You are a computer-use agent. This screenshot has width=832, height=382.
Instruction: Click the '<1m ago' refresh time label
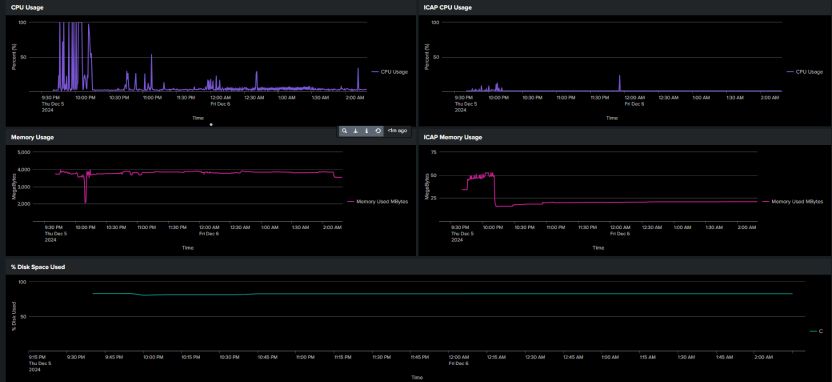(x=397, y=131)
